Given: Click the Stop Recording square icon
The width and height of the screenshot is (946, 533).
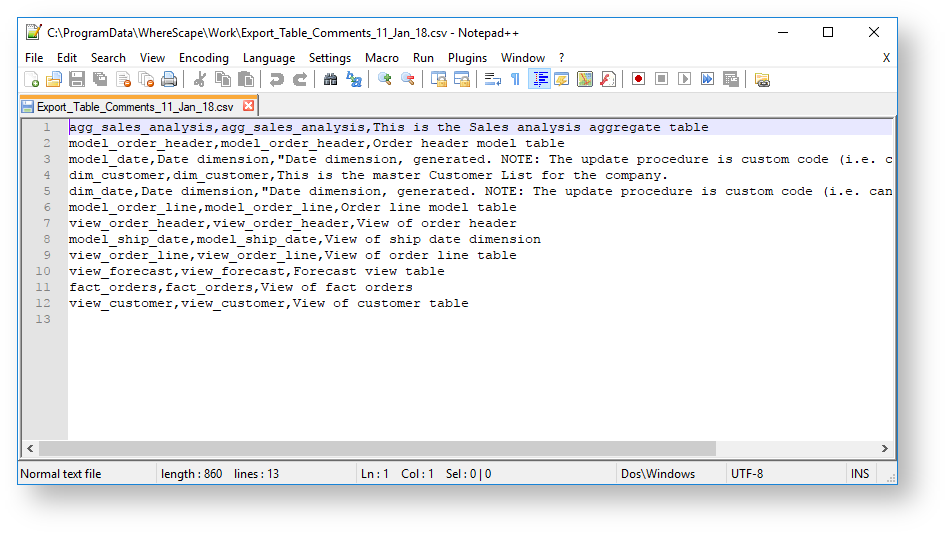Looking at the screenshot, I should point(661,79).
